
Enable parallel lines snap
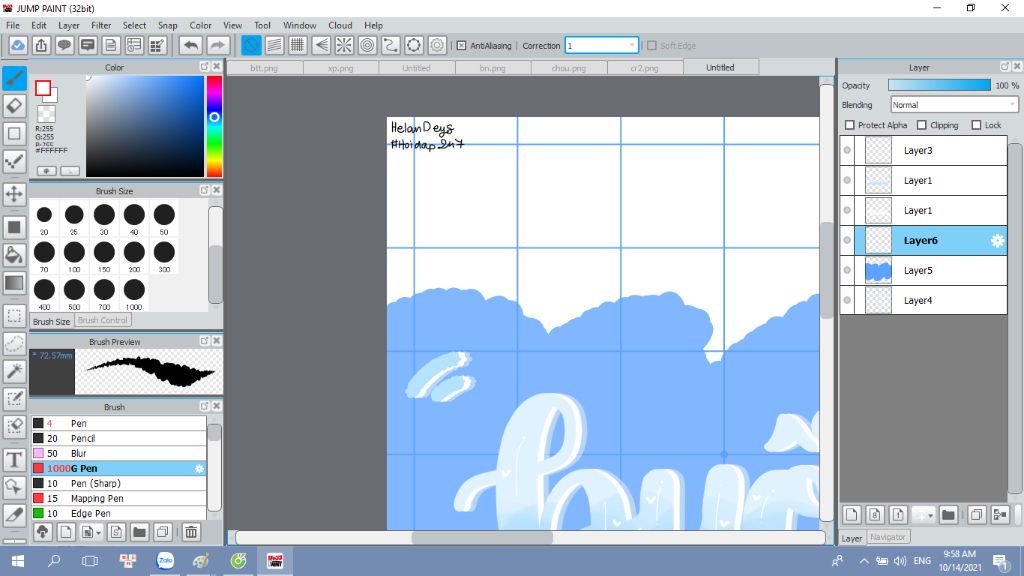tap(274, 46)
